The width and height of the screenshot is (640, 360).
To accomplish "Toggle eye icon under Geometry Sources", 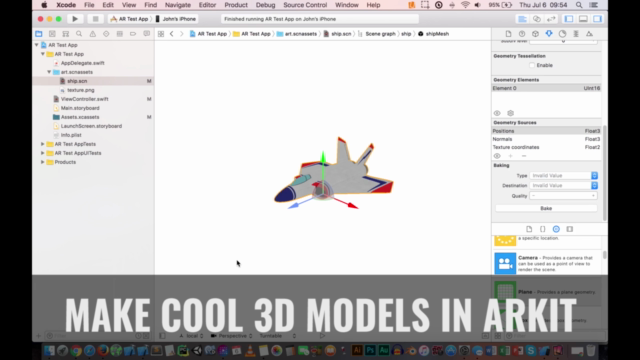I will [x=497, y=156].
